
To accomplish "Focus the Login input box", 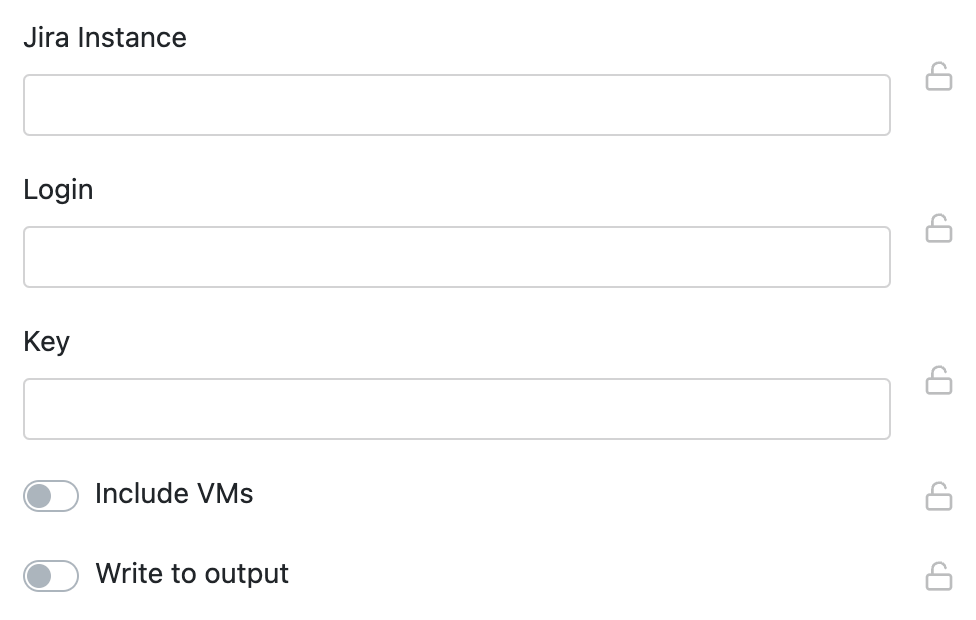I will 456,256.
